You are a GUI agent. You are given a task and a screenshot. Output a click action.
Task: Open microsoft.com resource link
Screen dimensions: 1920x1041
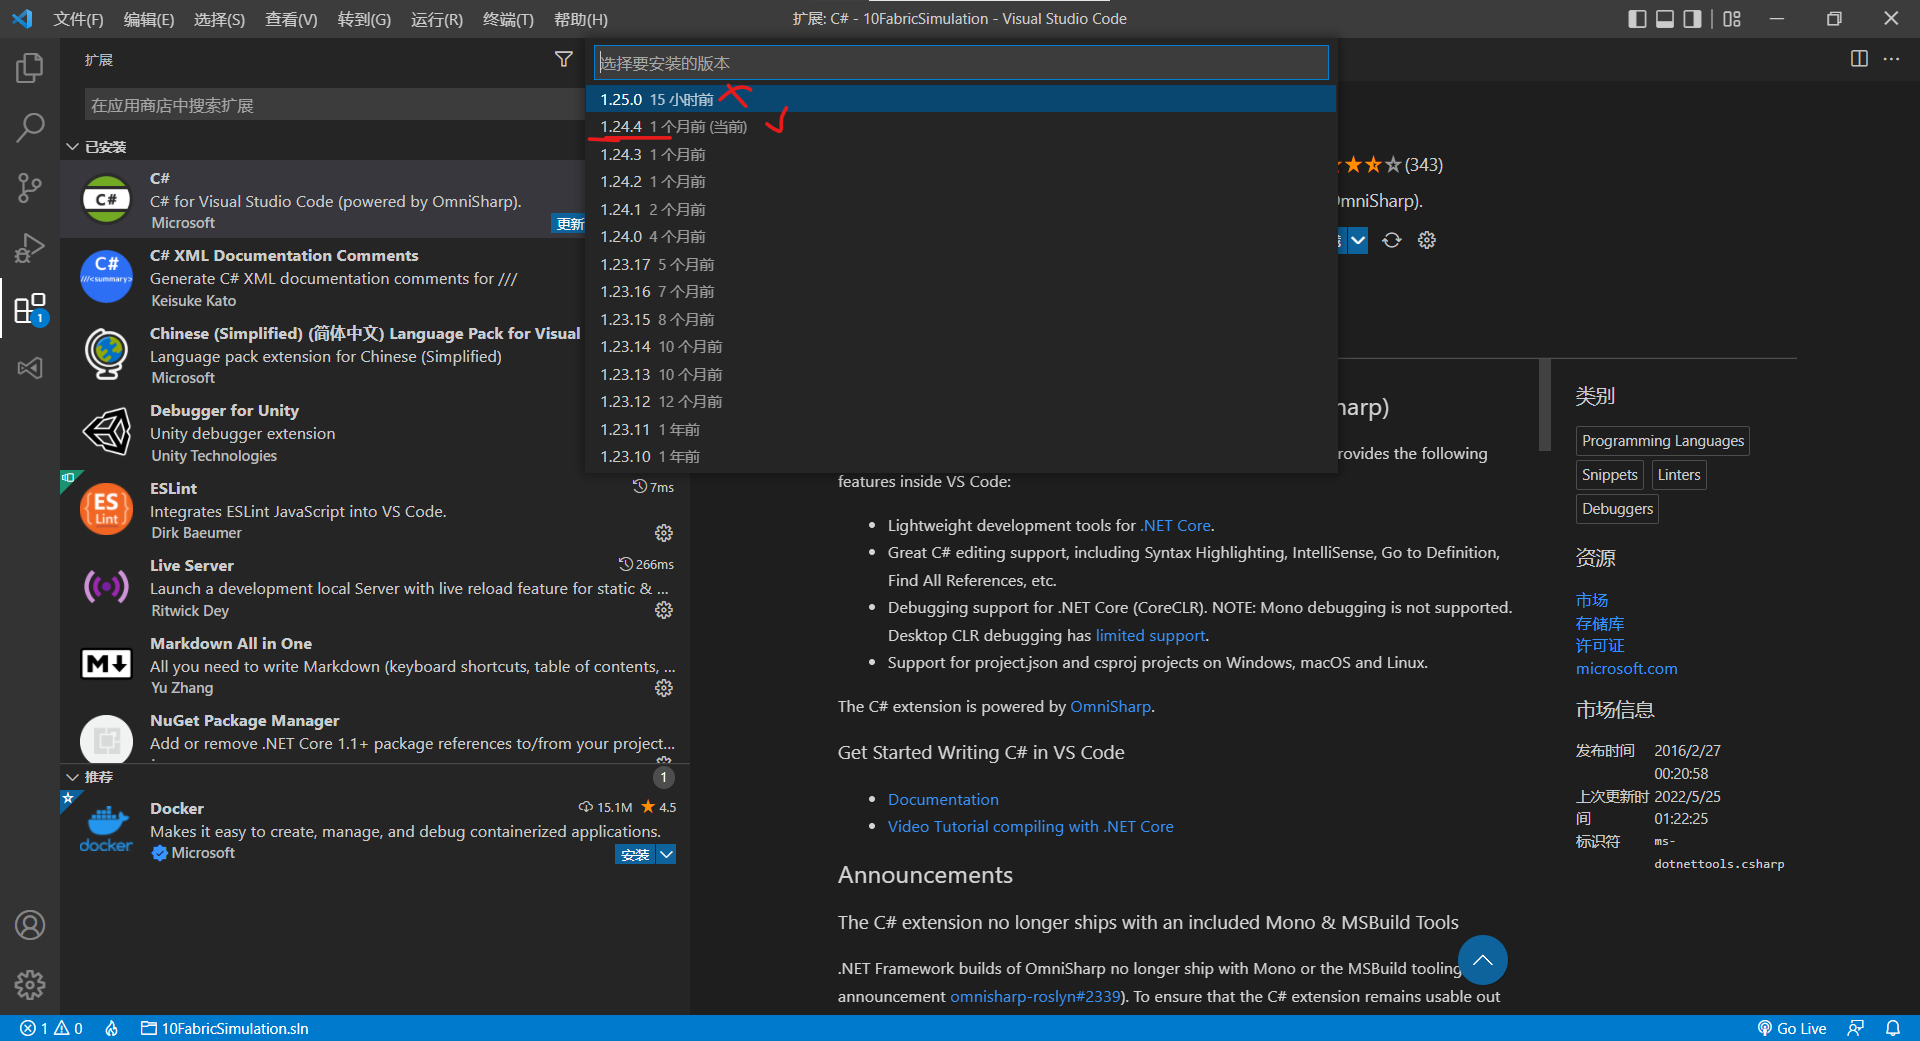coord(1626,669)
